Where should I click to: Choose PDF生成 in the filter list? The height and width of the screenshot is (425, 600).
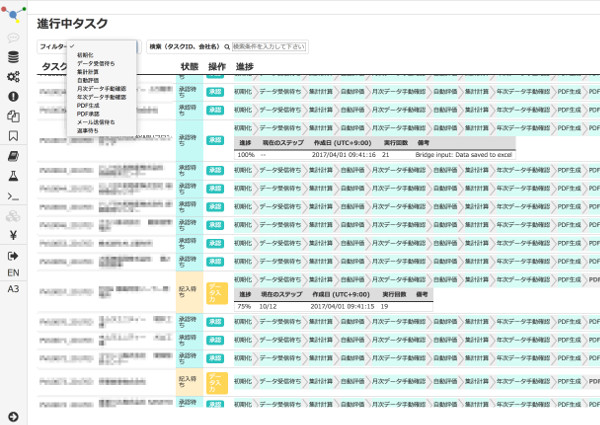click(x=88, y=106)
